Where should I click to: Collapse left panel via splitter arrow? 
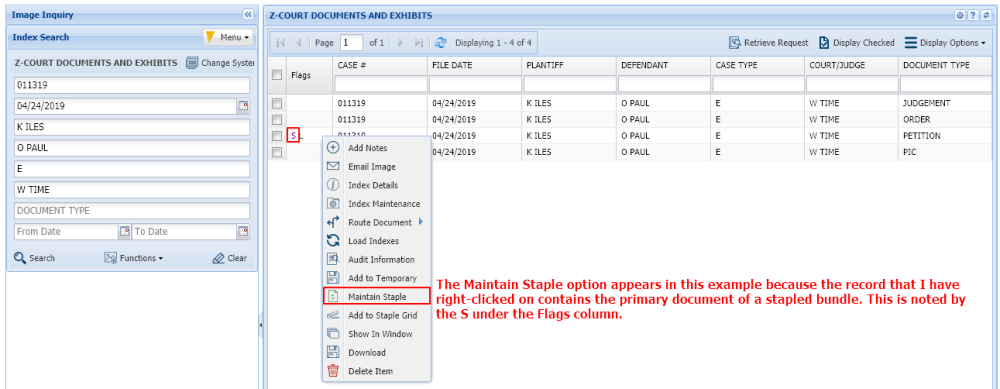(260, 325)
